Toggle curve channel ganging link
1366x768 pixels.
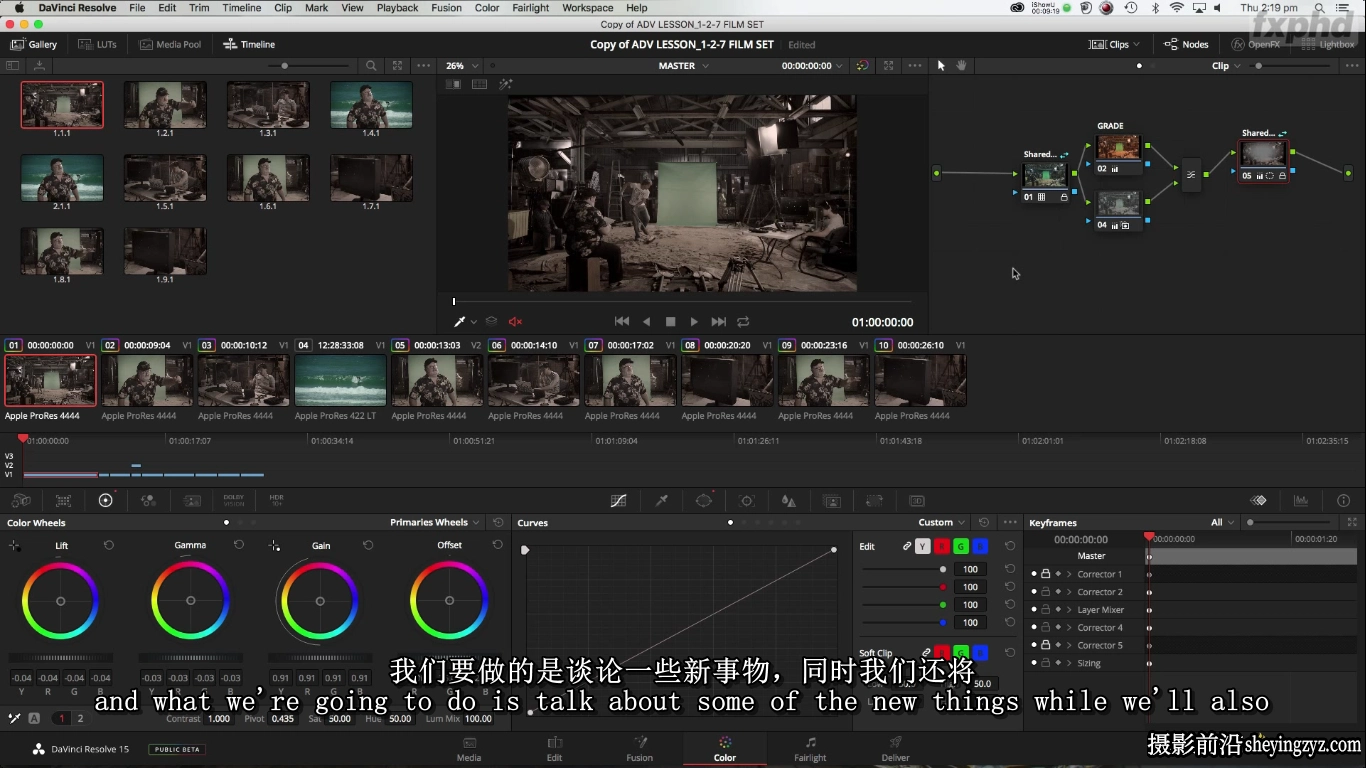click(x=907, y=546)
